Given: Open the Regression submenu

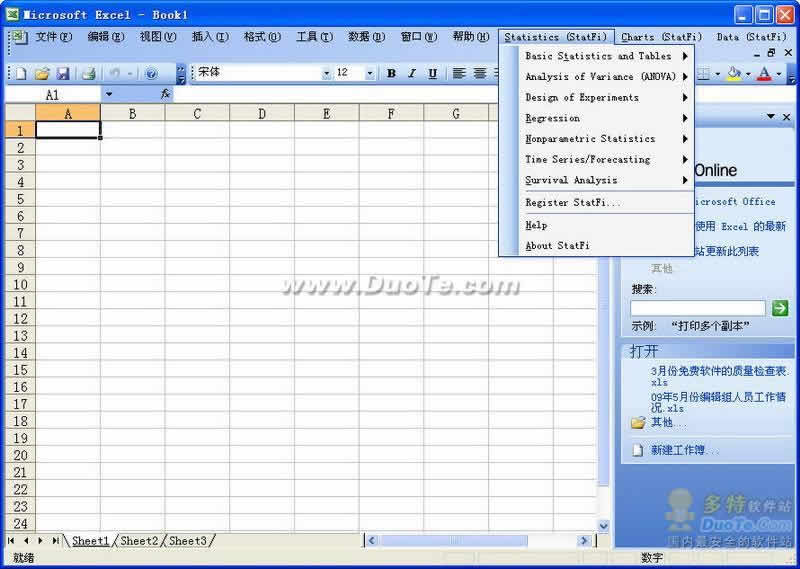Looking at the screenshot, I should click(x=605, y=118).
